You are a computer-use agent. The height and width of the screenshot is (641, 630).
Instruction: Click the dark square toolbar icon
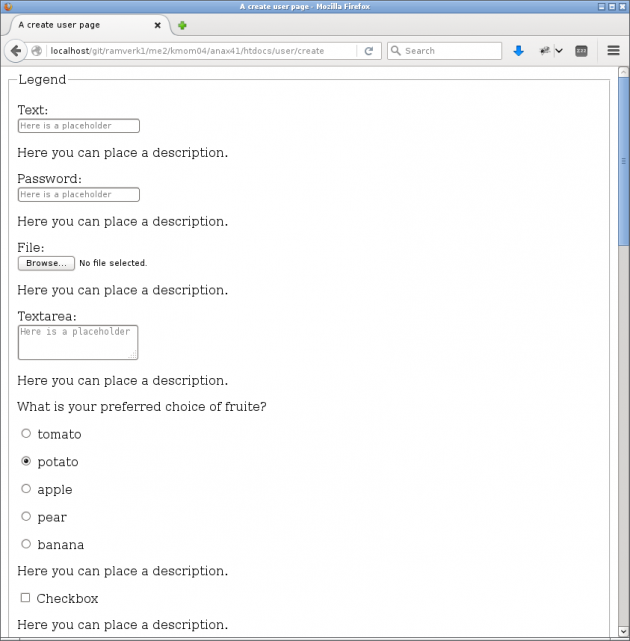pyautogui.click(x=581, y=51)
